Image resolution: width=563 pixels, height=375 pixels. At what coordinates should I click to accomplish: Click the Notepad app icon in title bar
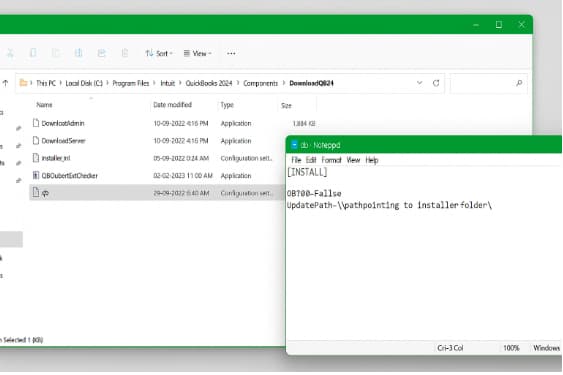[294, 145]
